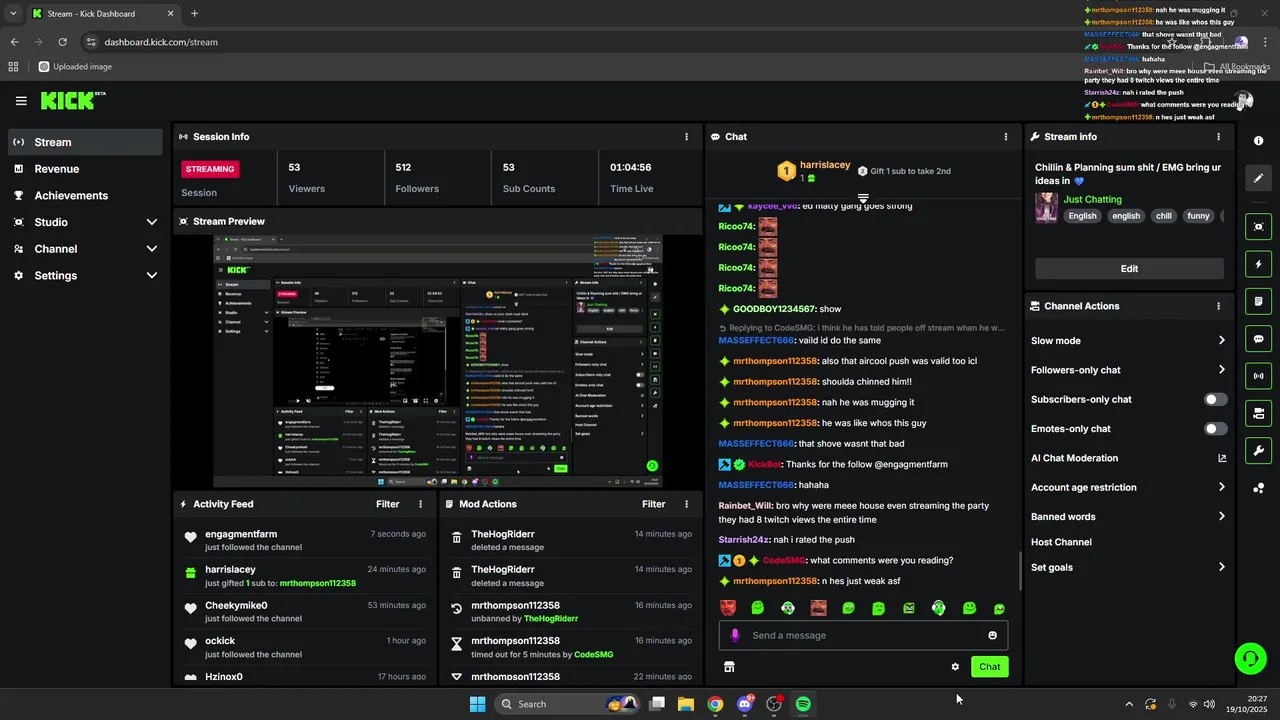Click the chat vertical scrollbar
The image size is (1280, 720).
pos(1020,570)
